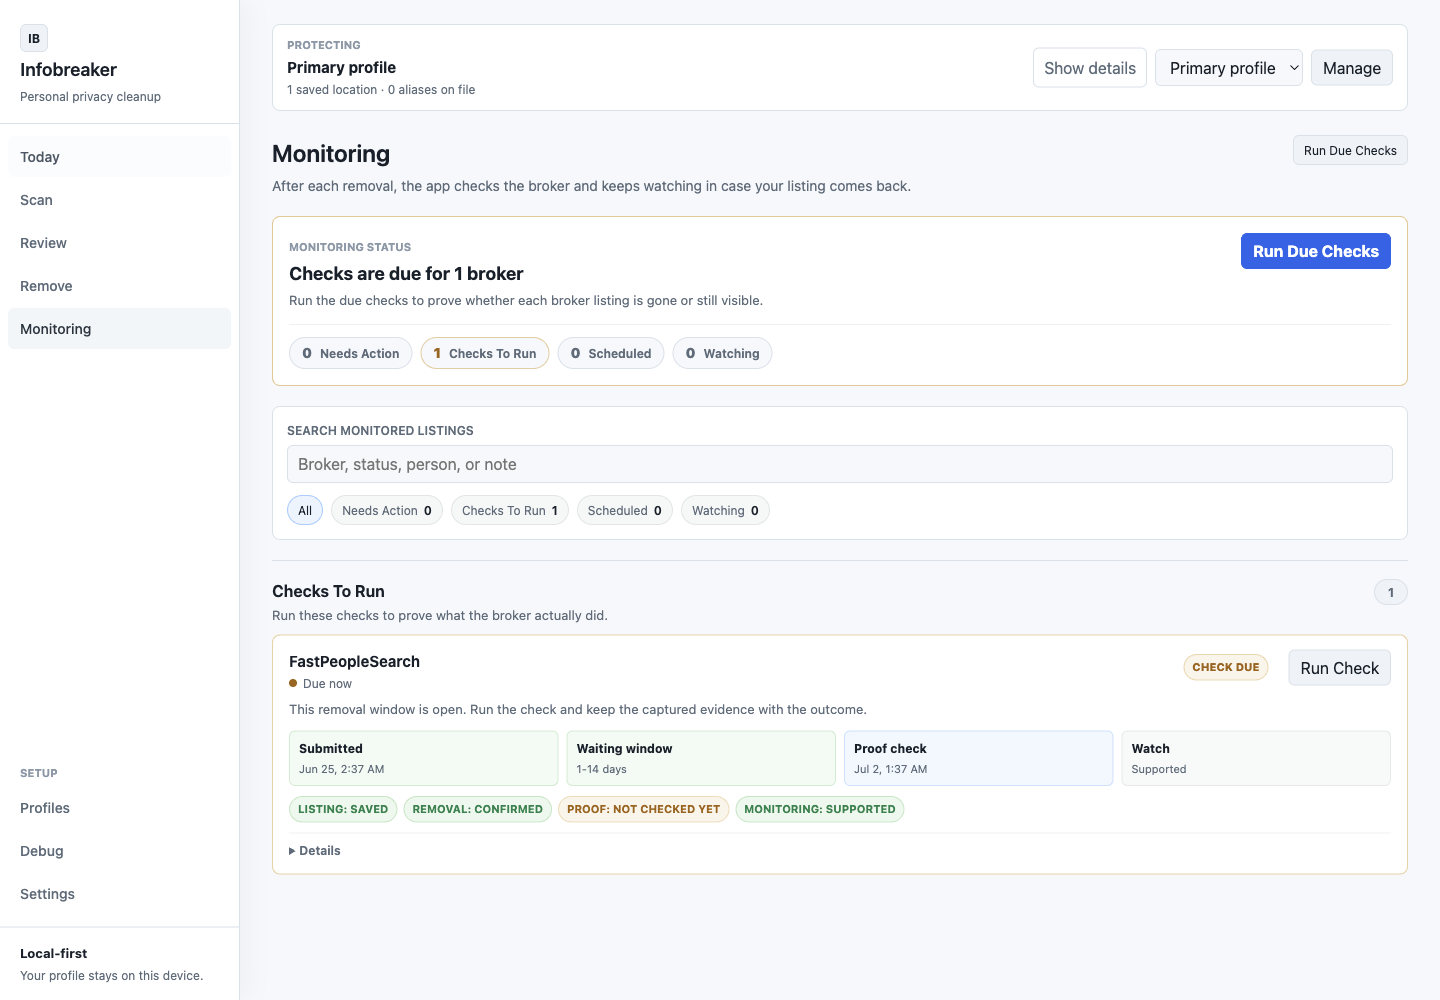Viewport: 1440px width, 1000px height.
Task: Go to the Scan section
Action: pos(119,200)
